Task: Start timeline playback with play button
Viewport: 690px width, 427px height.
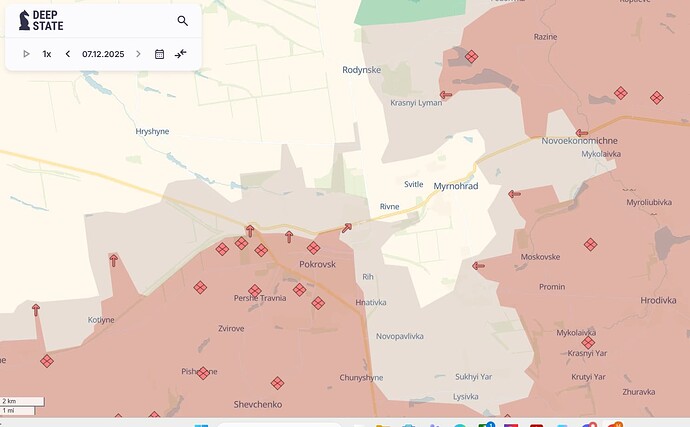Action: [26, 54]
